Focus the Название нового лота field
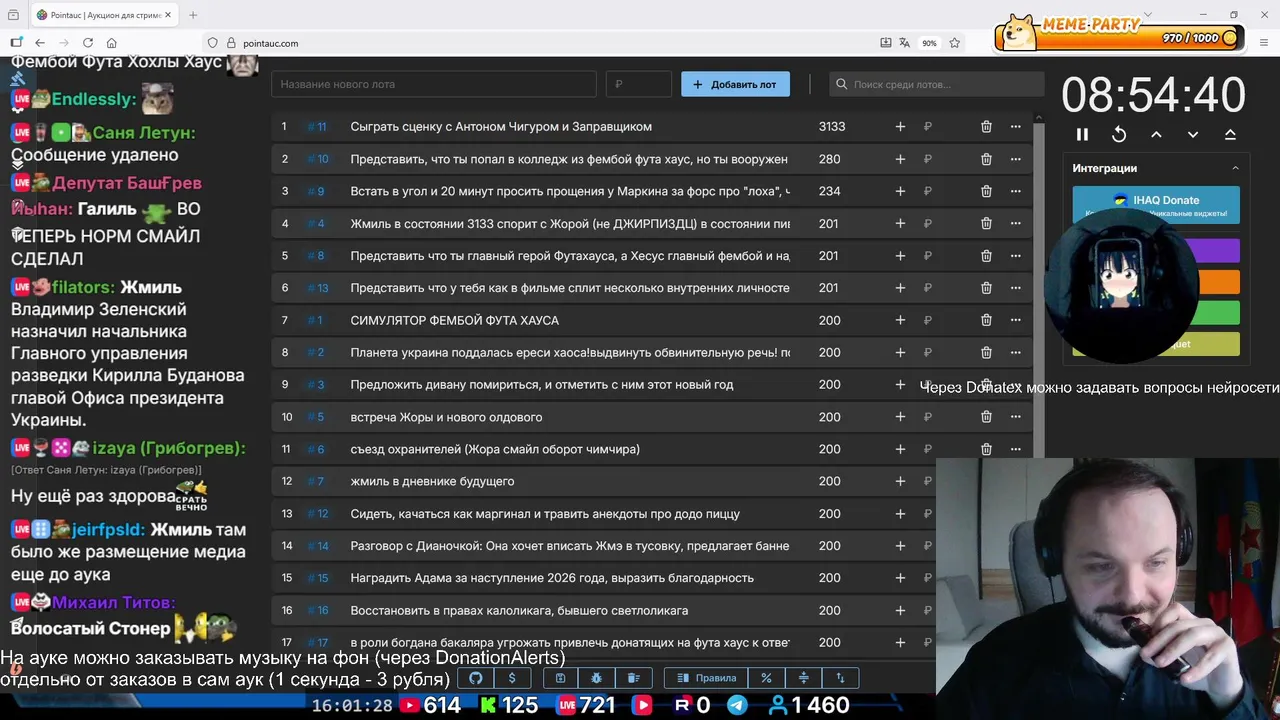 point(434,84)
